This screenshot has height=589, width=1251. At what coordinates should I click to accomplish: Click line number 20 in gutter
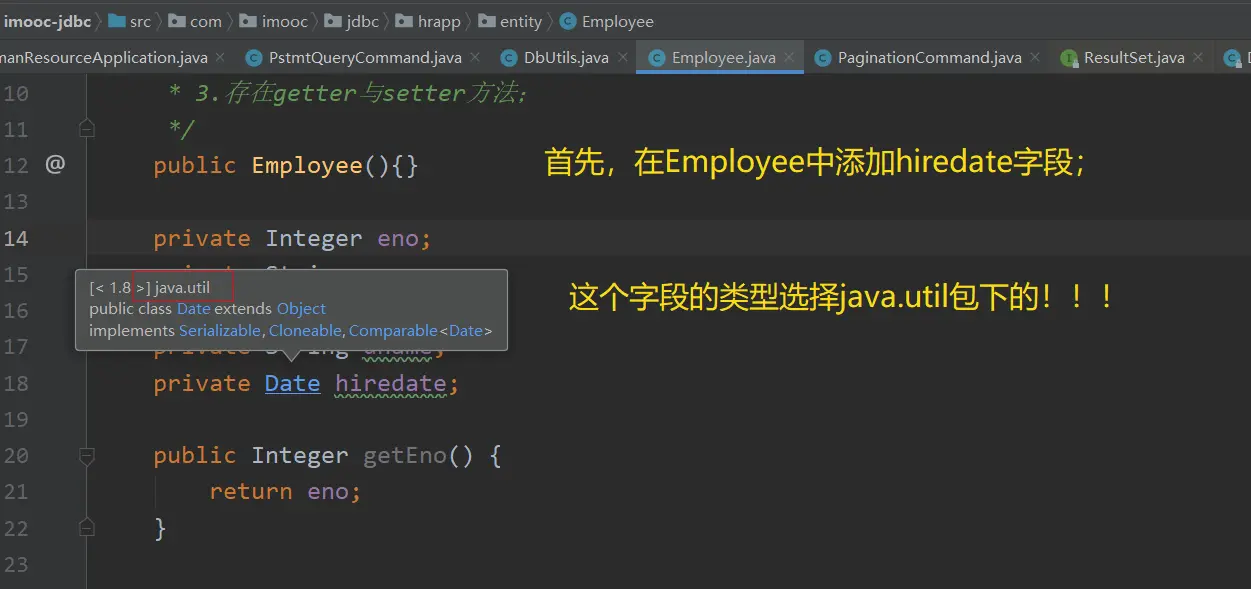click(x=16, y=456)
